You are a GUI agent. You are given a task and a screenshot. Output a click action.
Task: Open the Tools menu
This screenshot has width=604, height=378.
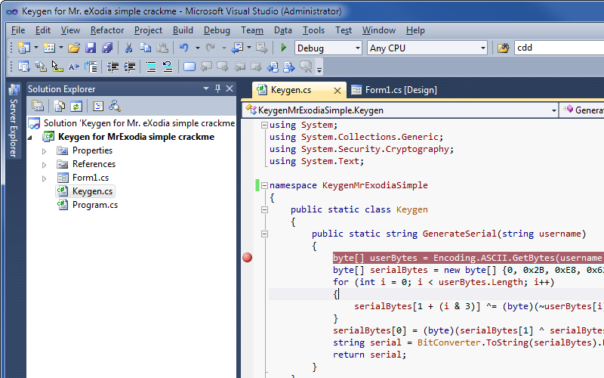(314, 30)
